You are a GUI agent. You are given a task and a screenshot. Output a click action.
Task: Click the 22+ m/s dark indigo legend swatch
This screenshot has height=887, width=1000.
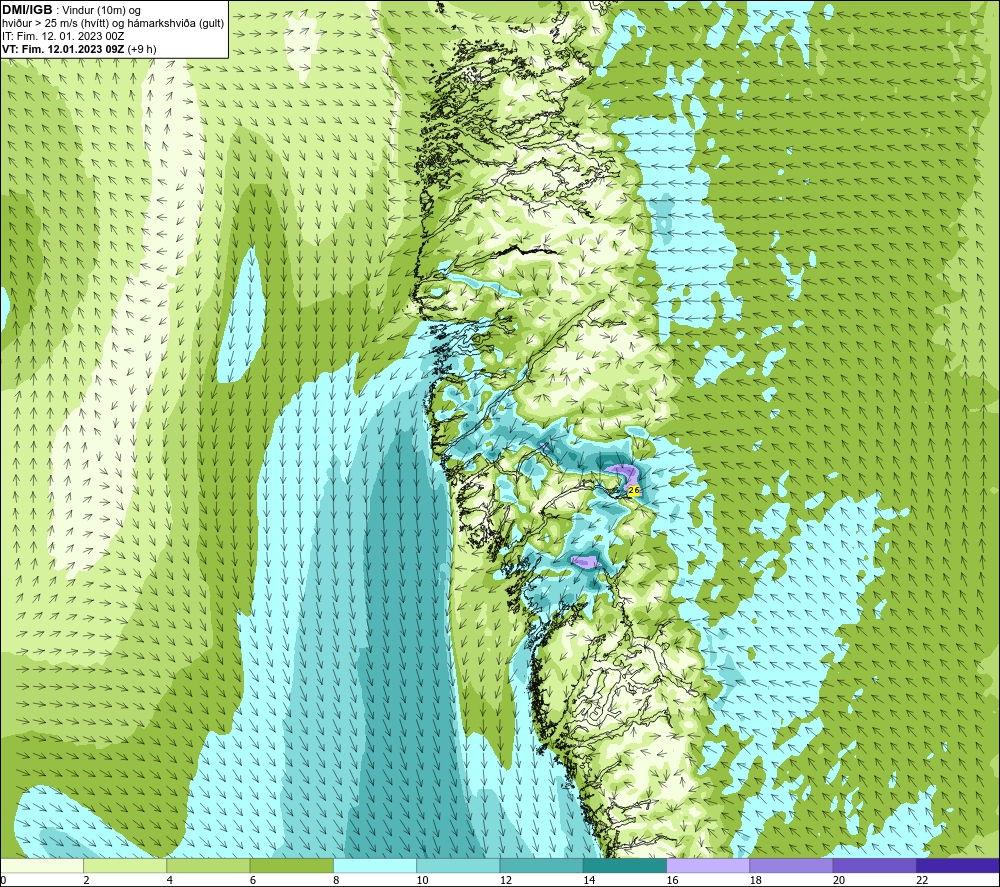tap(958, 865)
